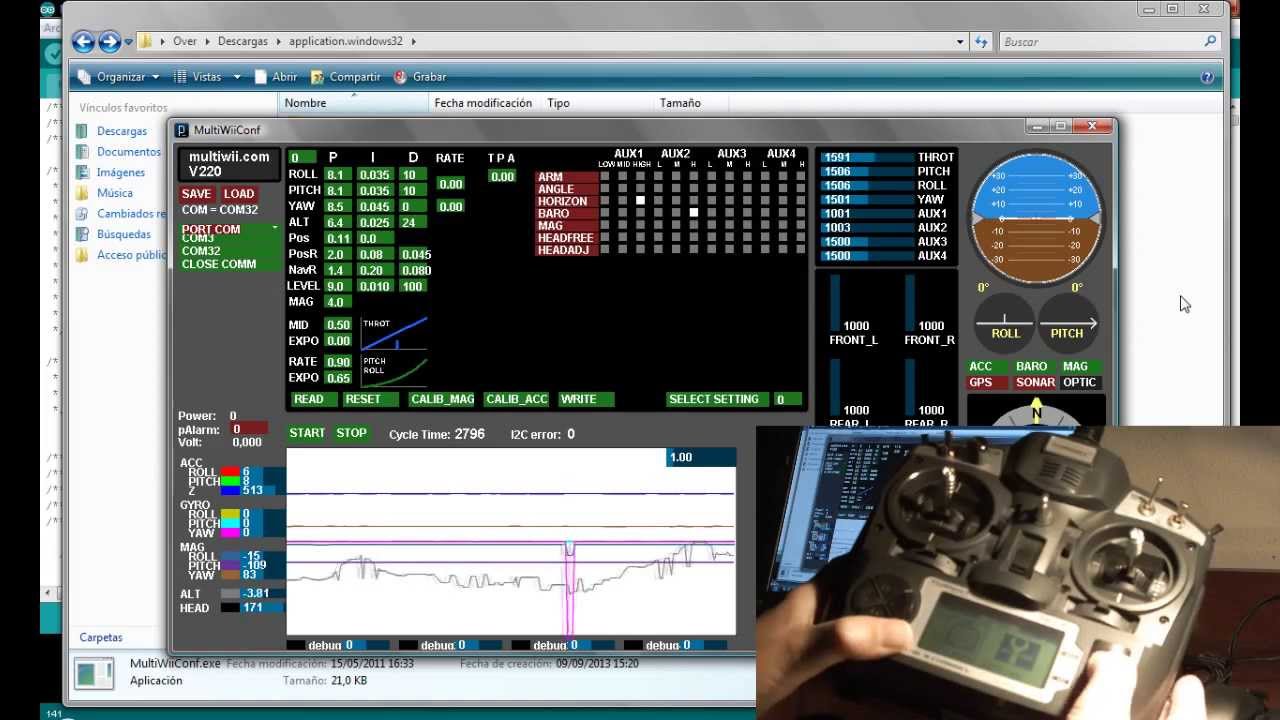The height and width of the screenshot is (720, 1280).
Task: Toggle HEADFREE checkbox under AUX3 M
Action: [x=730, y=238]
